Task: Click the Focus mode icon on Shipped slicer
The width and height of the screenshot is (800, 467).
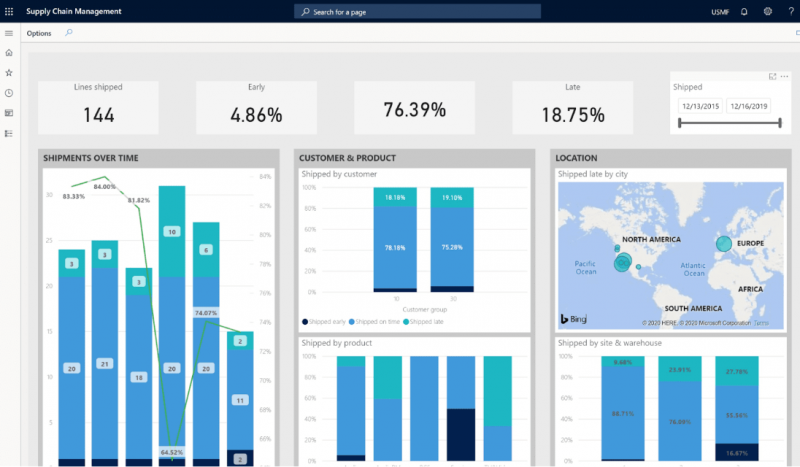Action: 772,77
